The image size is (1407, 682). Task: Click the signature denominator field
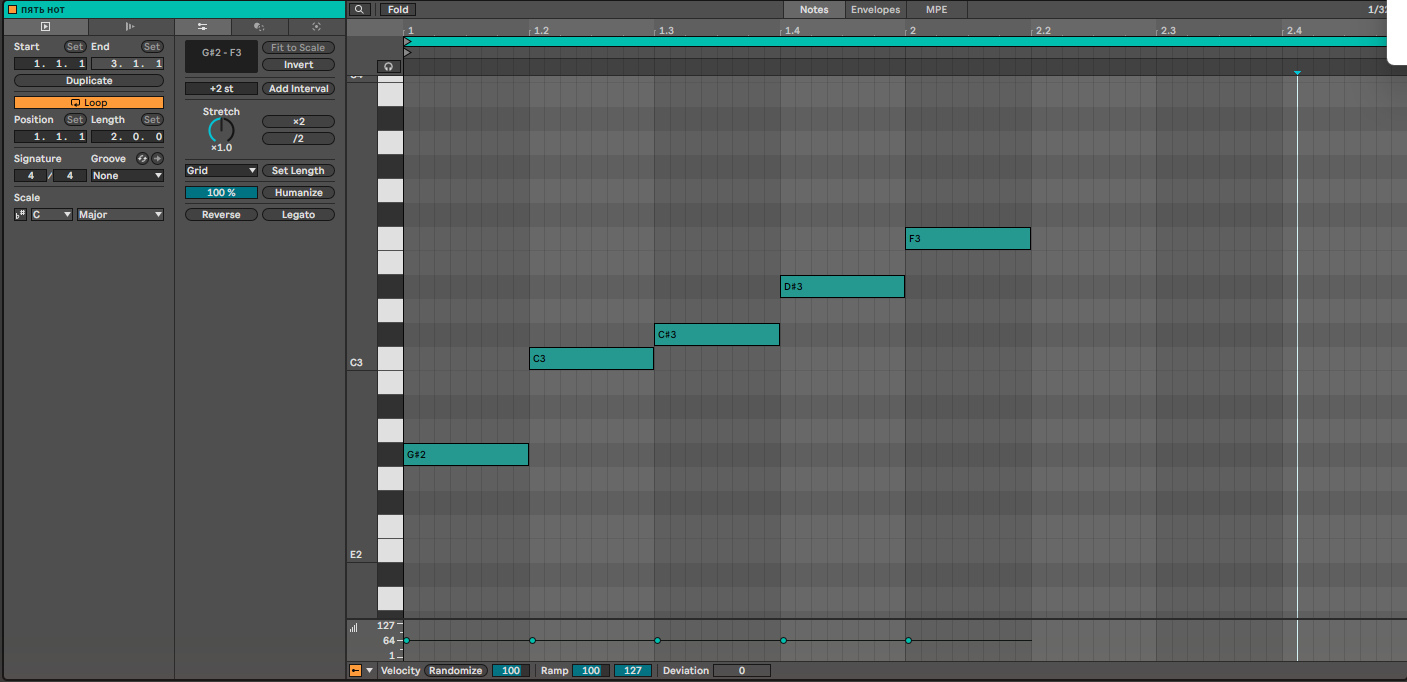[x=70, y=176]
